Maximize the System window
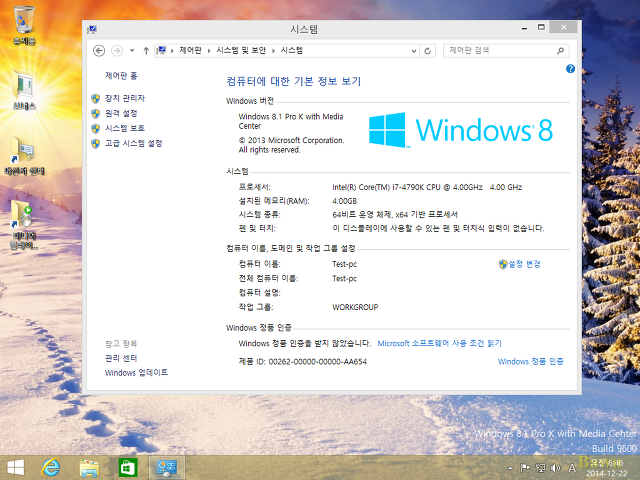The width and height of the screenshot is (640, 480). coord(541,27)
